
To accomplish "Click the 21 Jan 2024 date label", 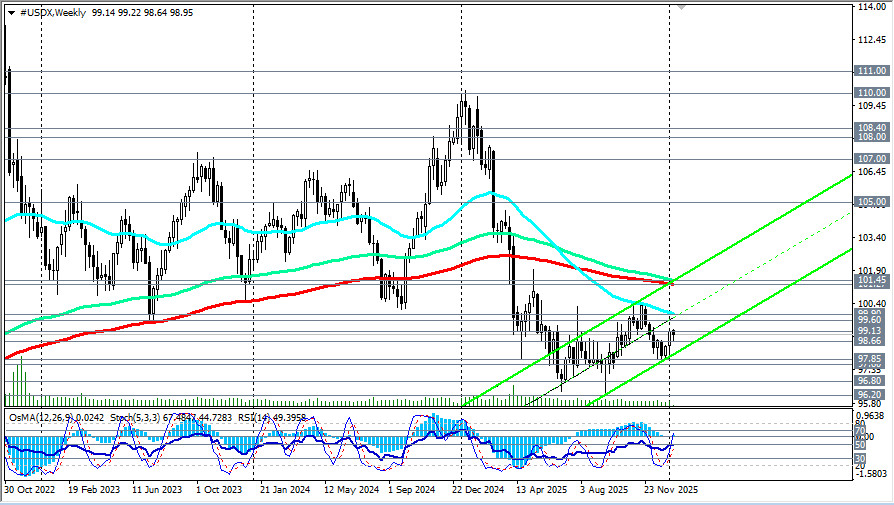I will coord(285,490).
